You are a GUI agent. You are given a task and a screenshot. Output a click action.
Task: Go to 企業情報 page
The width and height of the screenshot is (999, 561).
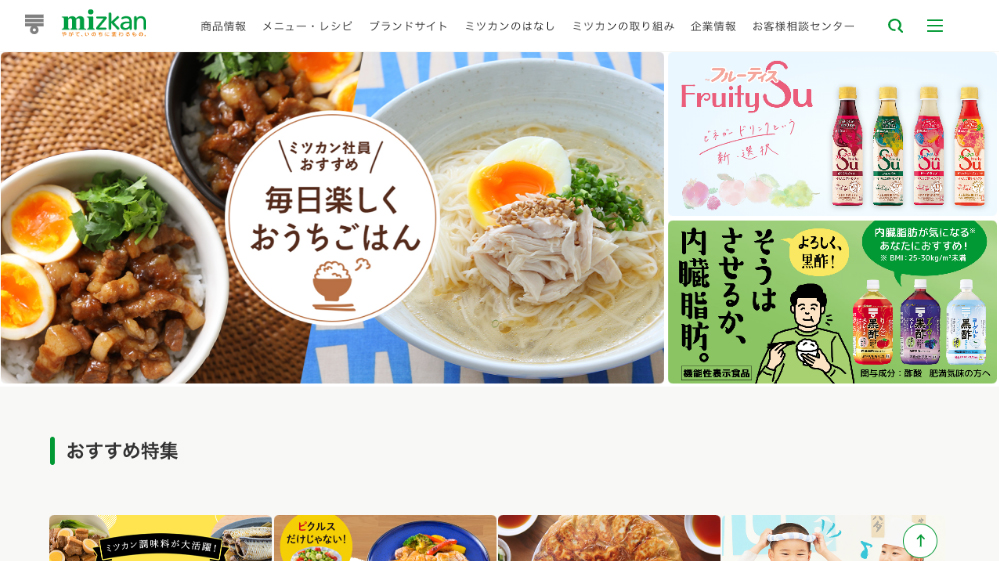(x=713, y=26)
